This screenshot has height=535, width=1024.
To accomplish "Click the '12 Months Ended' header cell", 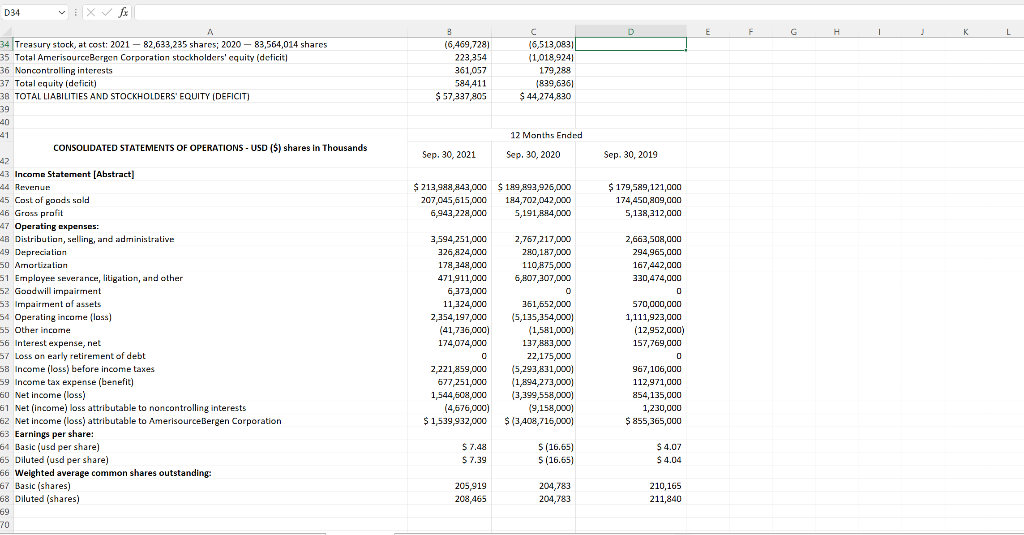I will click(546, 135).
